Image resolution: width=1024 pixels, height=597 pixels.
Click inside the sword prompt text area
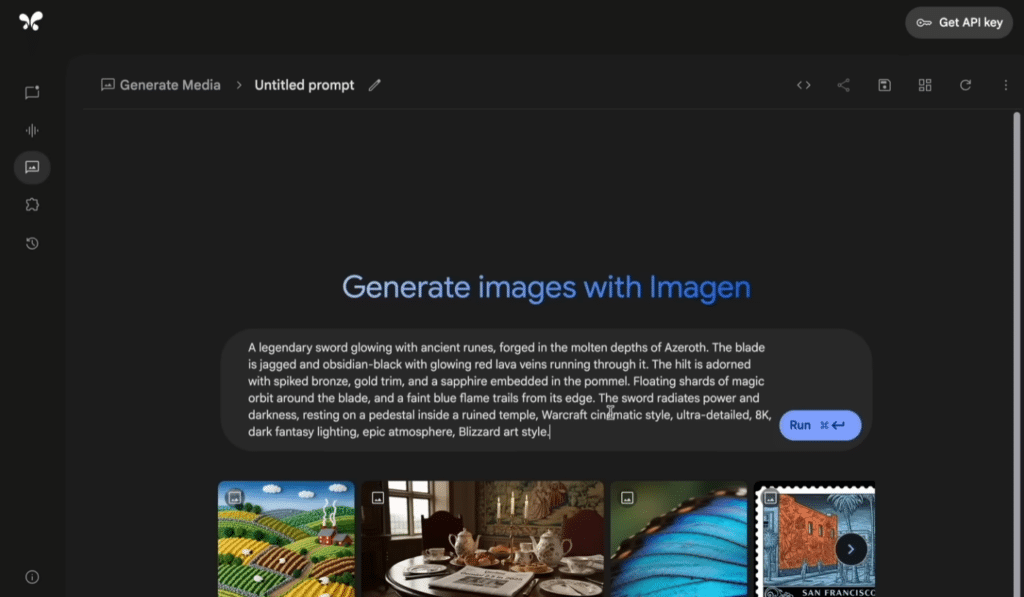click(x=509, y=389)
